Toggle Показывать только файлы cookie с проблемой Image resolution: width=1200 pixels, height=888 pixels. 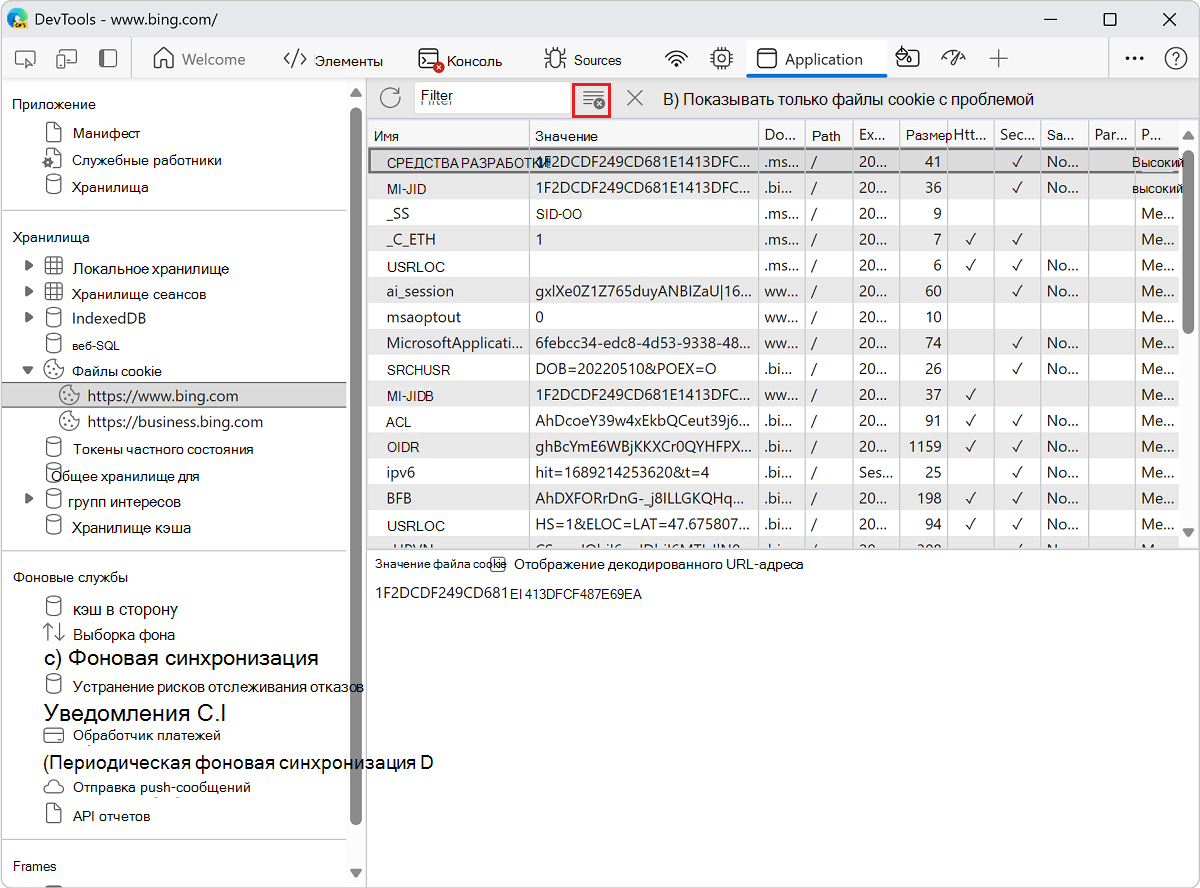[848, 99]
